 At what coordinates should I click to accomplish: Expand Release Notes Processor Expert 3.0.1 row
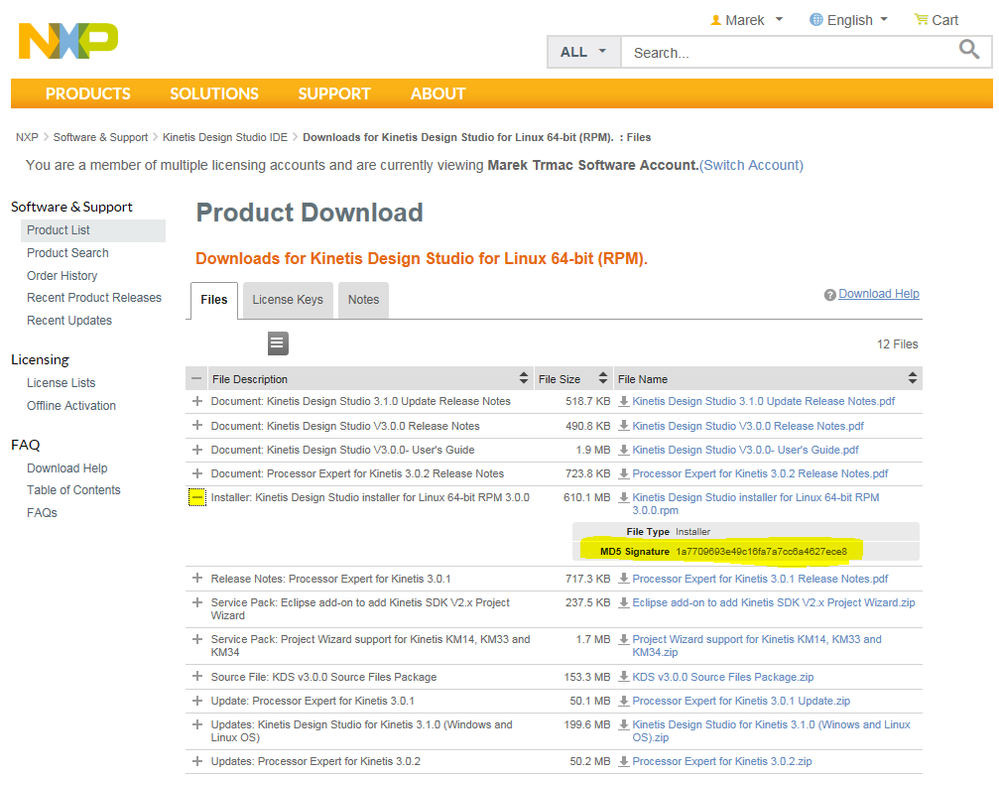coord(197,578)
